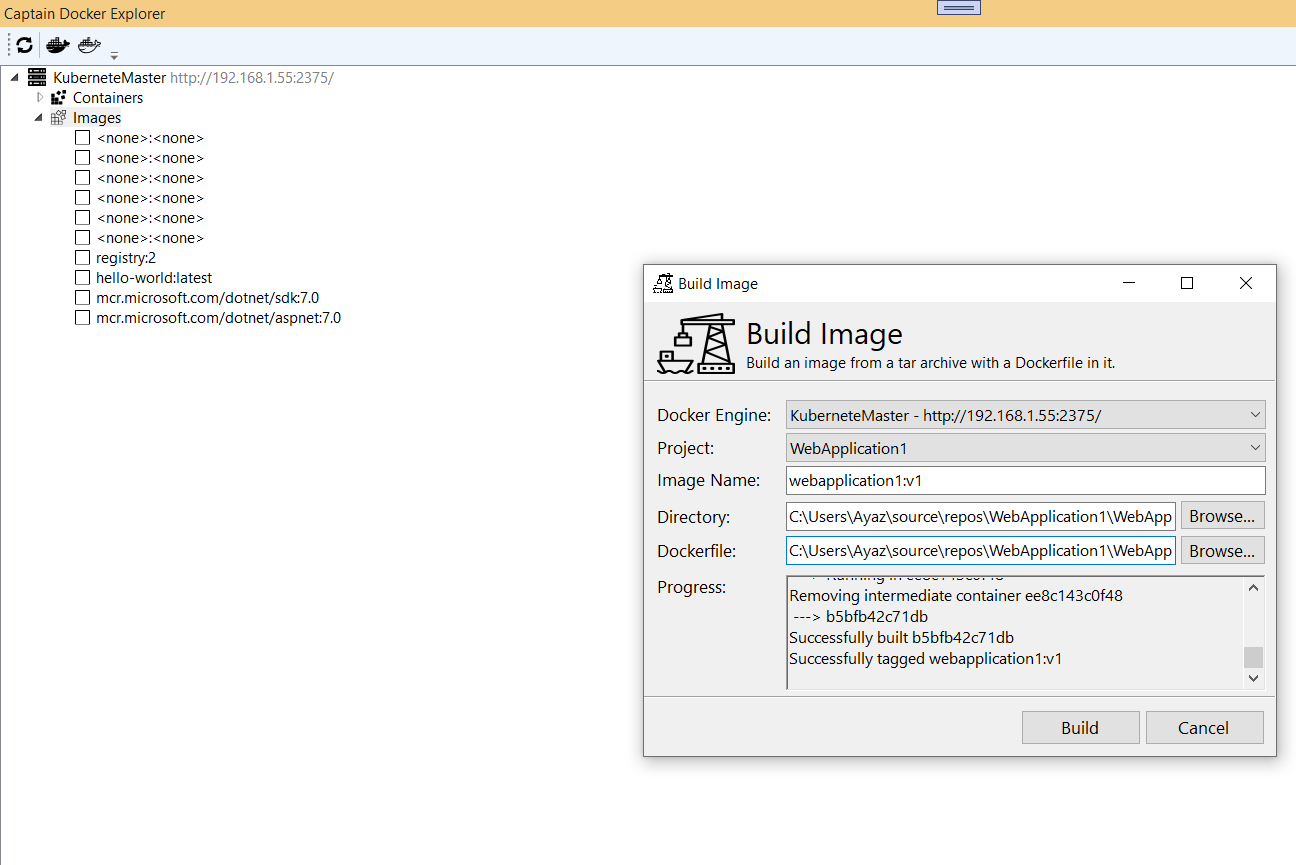Screen dimensions: 1296x865
Task: Tick the mcr.microsoft.com/dotnet/sdk:7.0 checkbox
Action: click(x=82, y=297)
